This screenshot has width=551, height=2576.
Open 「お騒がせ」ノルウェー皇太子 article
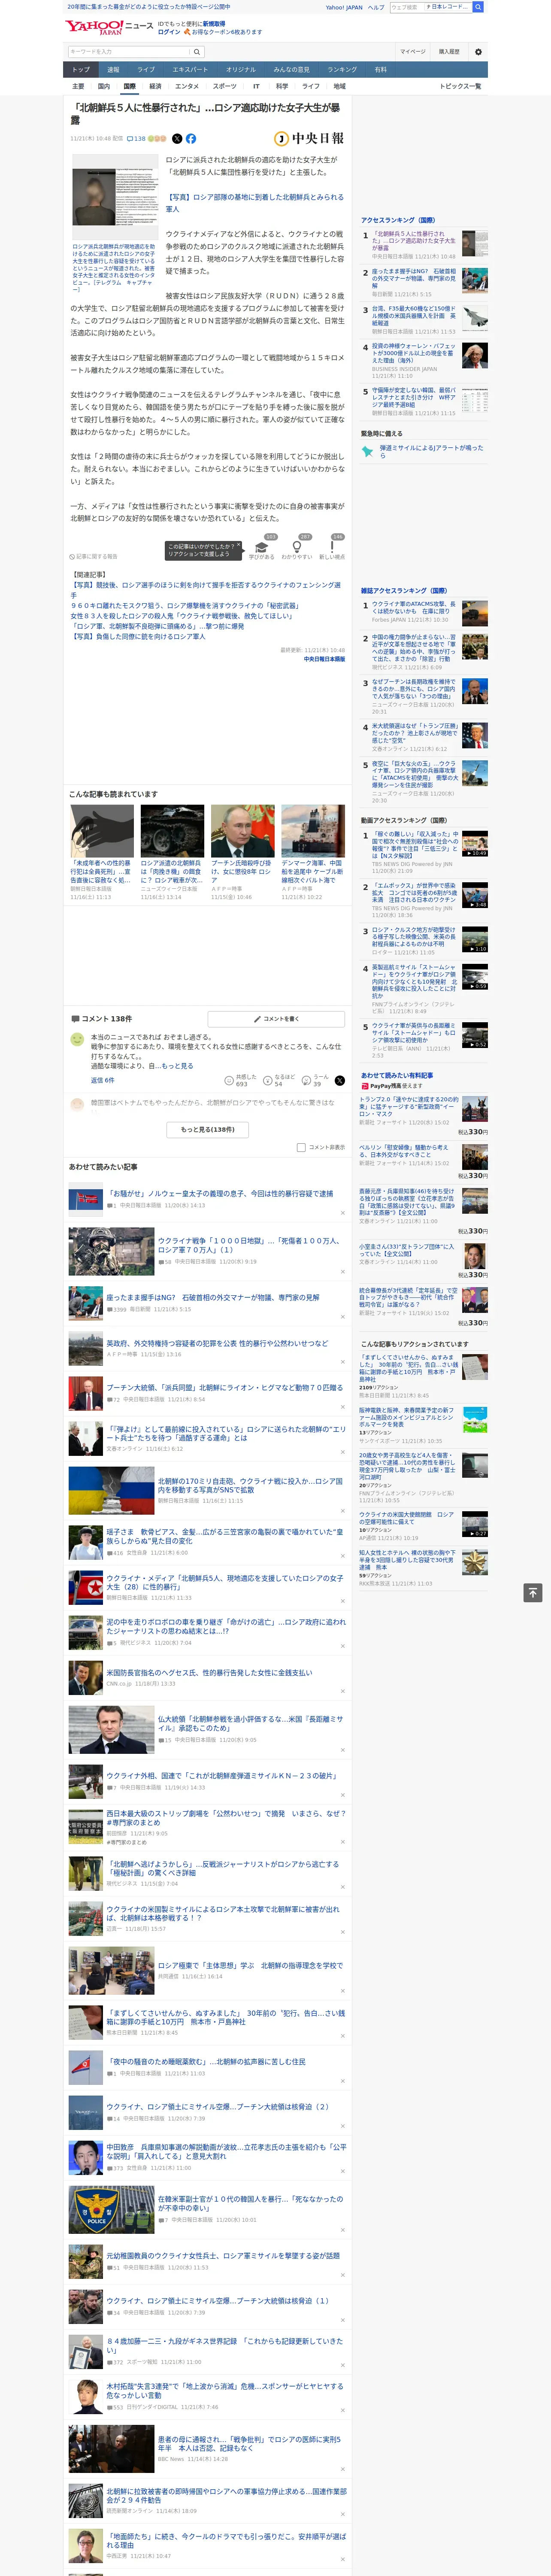220,1193
